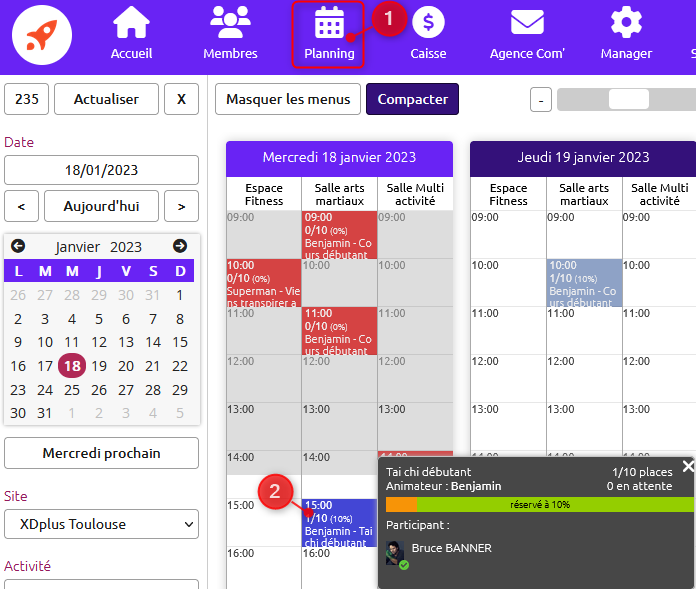Click Masquer les menus button
This screenshot has width=696, height=589.
(288, 99)
